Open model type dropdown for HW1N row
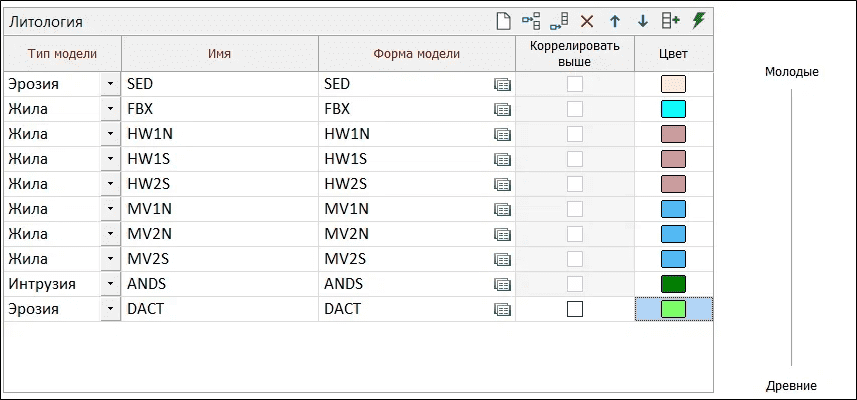This screenshot has height=400, width=857. coord(110,134)
